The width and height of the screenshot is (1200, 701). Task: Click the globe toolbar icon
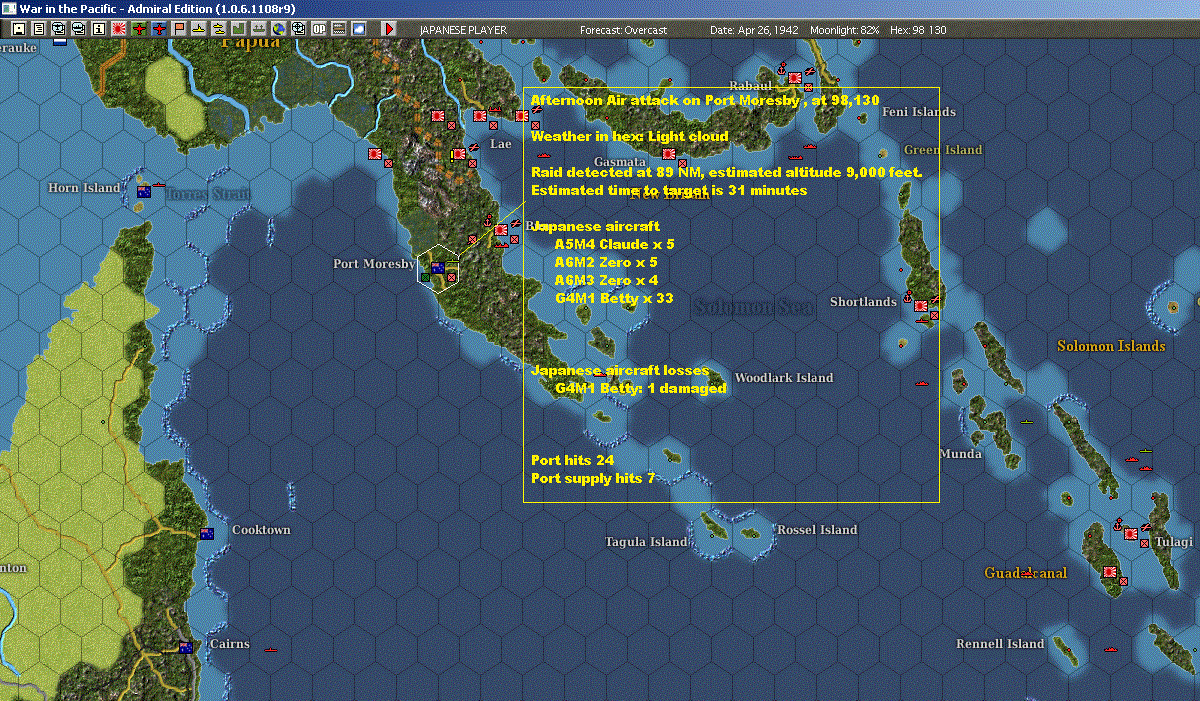coord(277,29)
